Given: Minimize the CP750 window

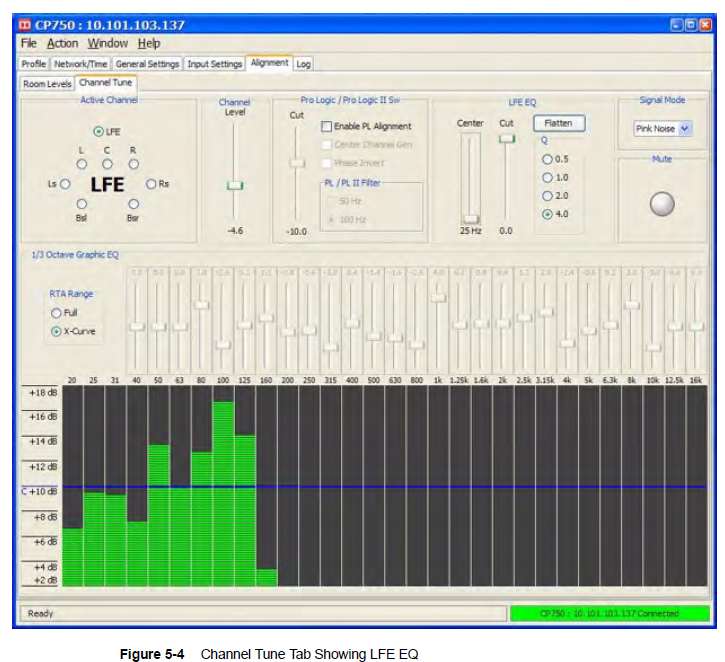Looking at the screenshot, I should (676, 25).
